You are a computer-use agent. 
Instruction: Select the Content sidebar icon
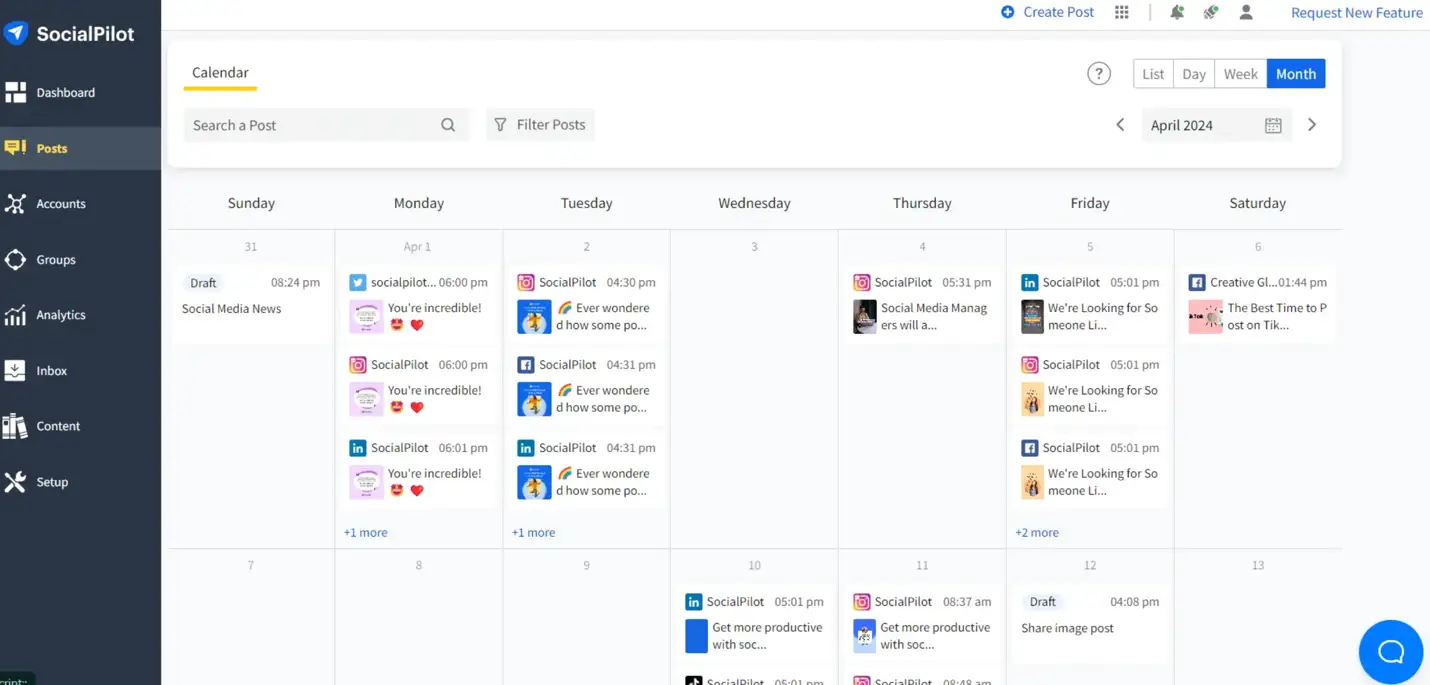point(16,425)
